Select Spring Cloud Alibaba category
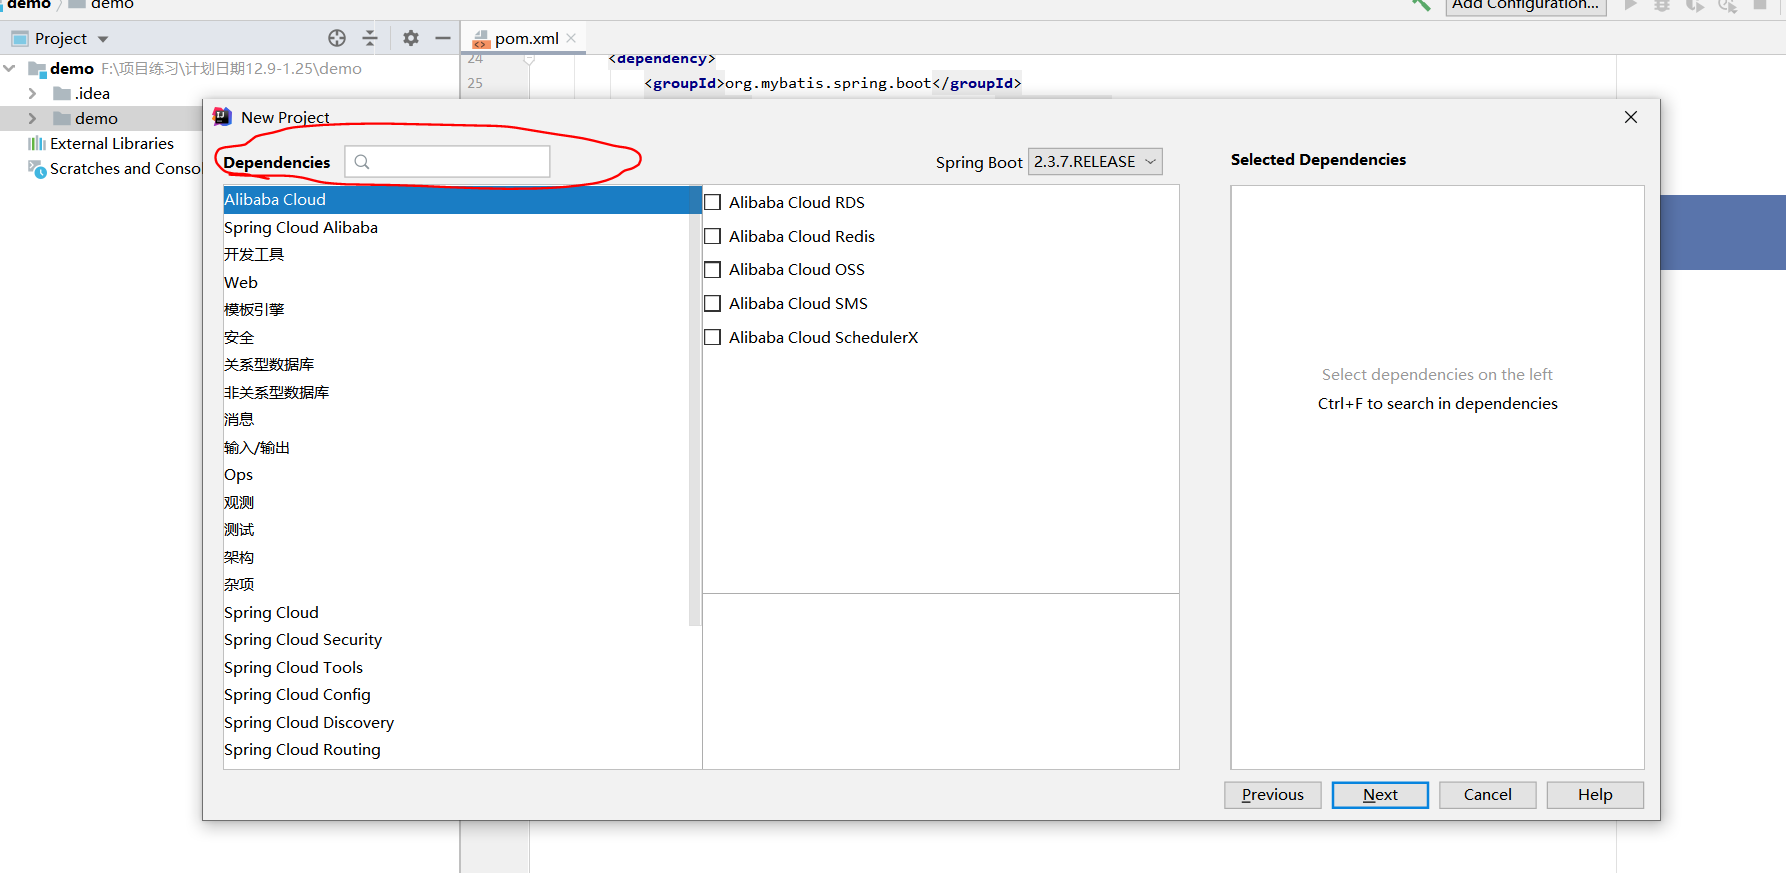 coord(456,227)
